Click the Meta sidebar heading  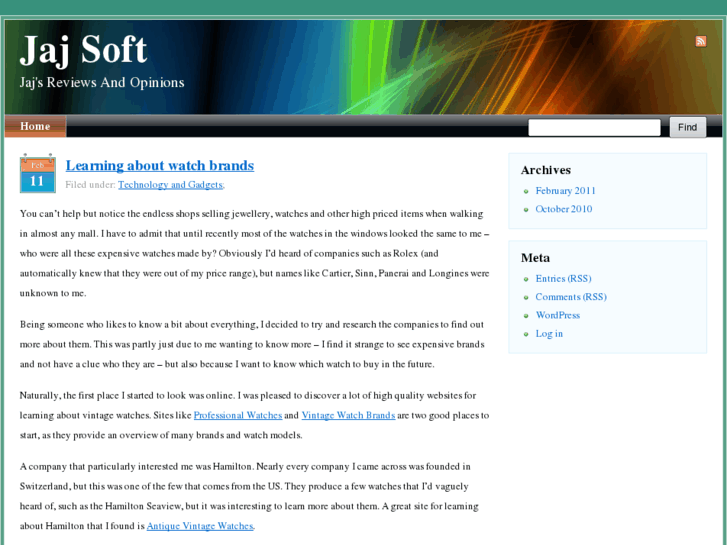(535, 257)
